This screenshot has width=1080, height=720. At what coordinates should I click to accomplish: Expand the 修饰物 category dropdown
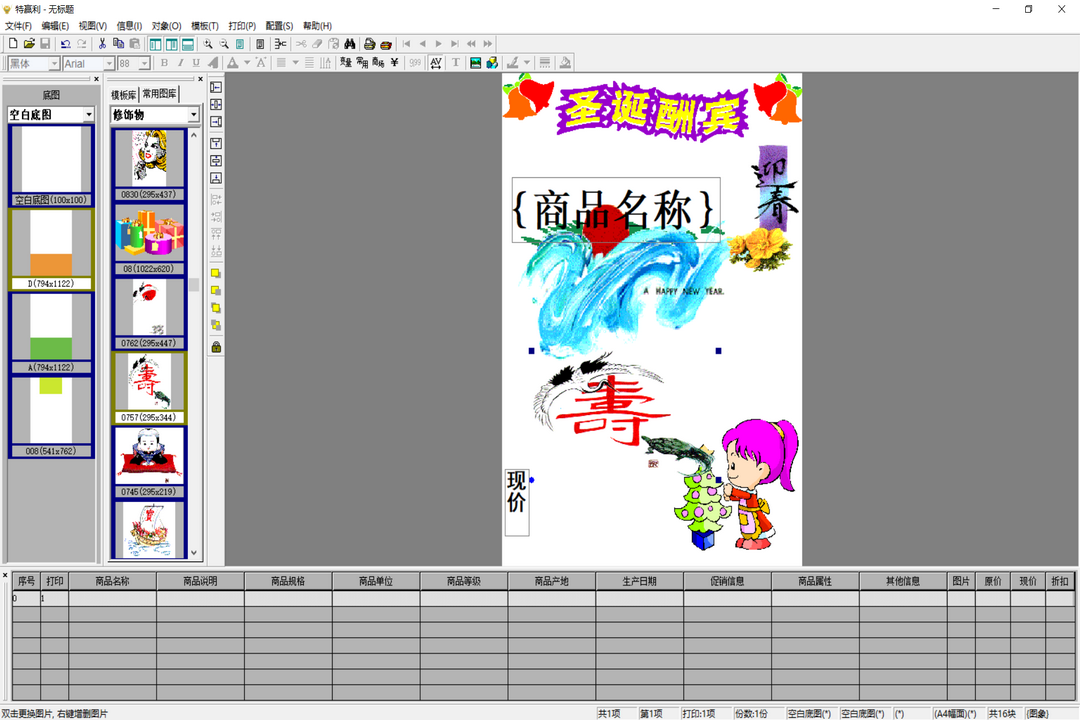[x=193, y=115]
